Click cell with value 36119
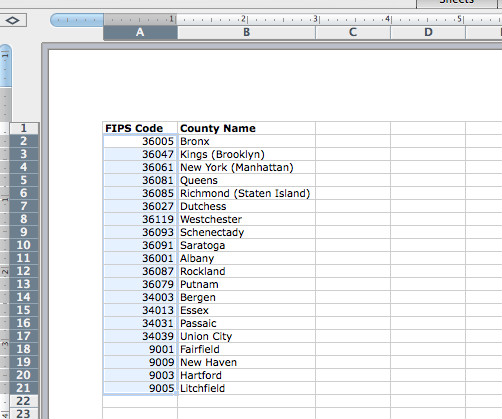 point(140,219)
